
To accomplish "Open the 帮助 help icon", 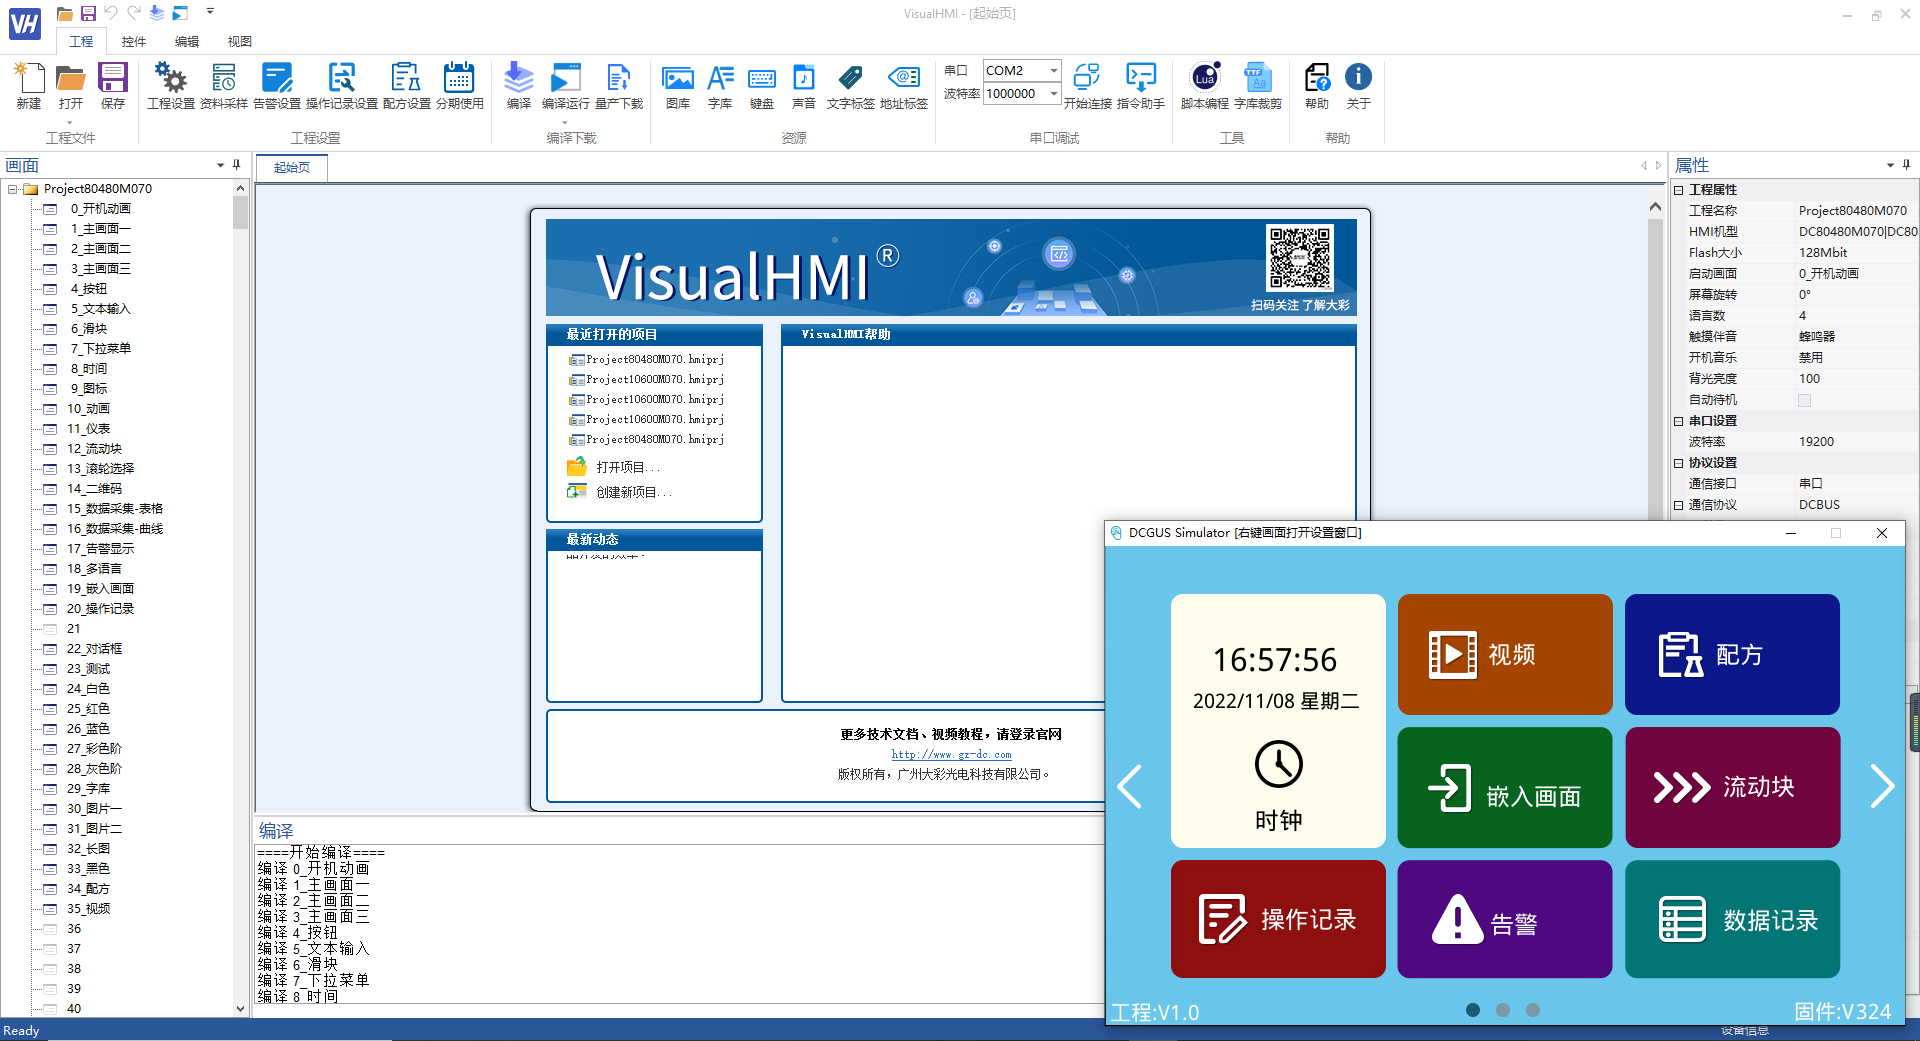I will (1317, 85).
